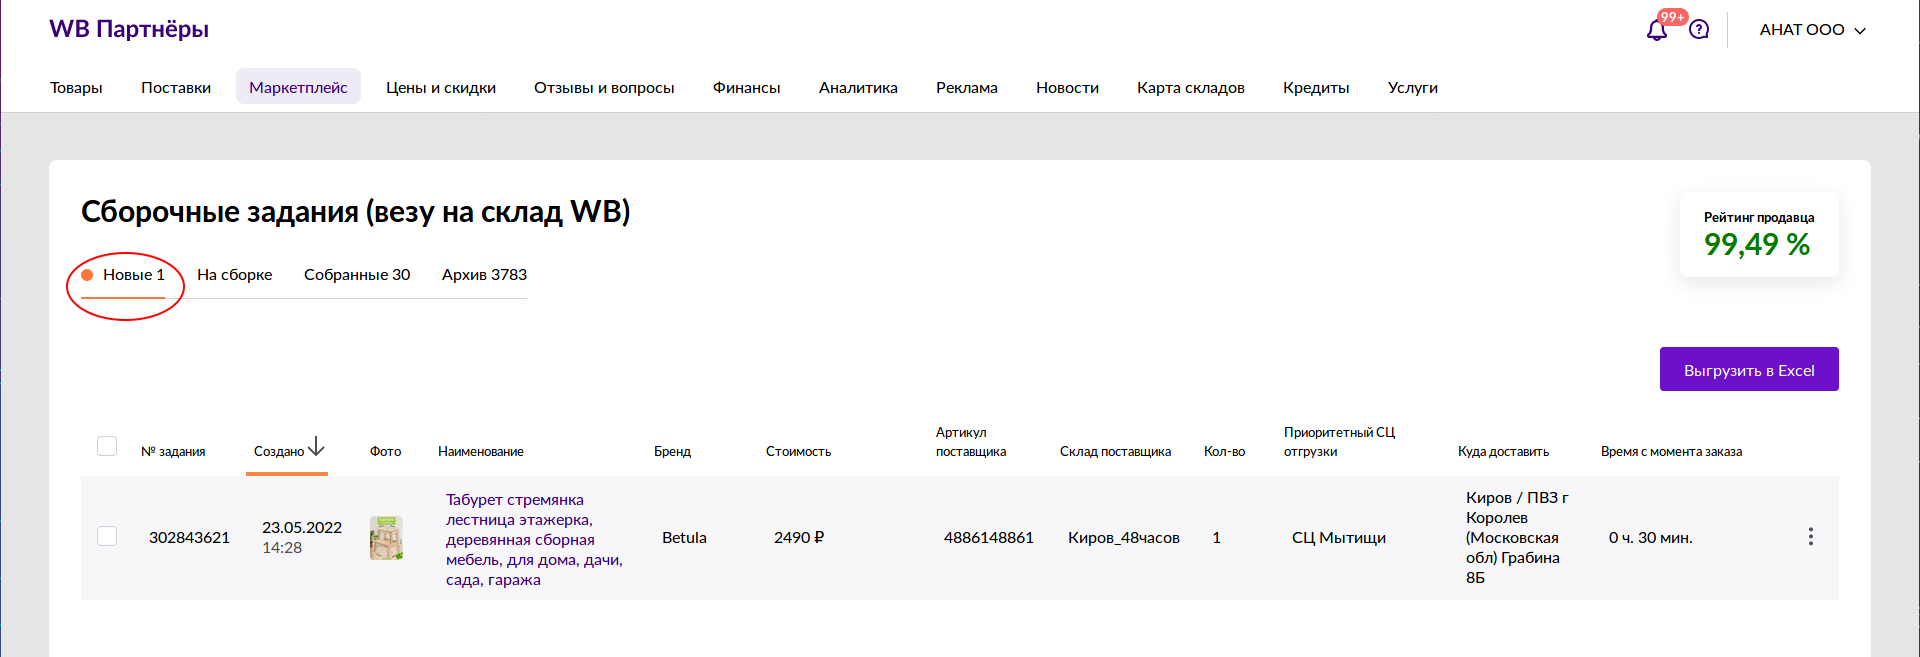Screen dimensions: 1920x657
Task: Click the Betula brand cell
Action: coord(684,538)
